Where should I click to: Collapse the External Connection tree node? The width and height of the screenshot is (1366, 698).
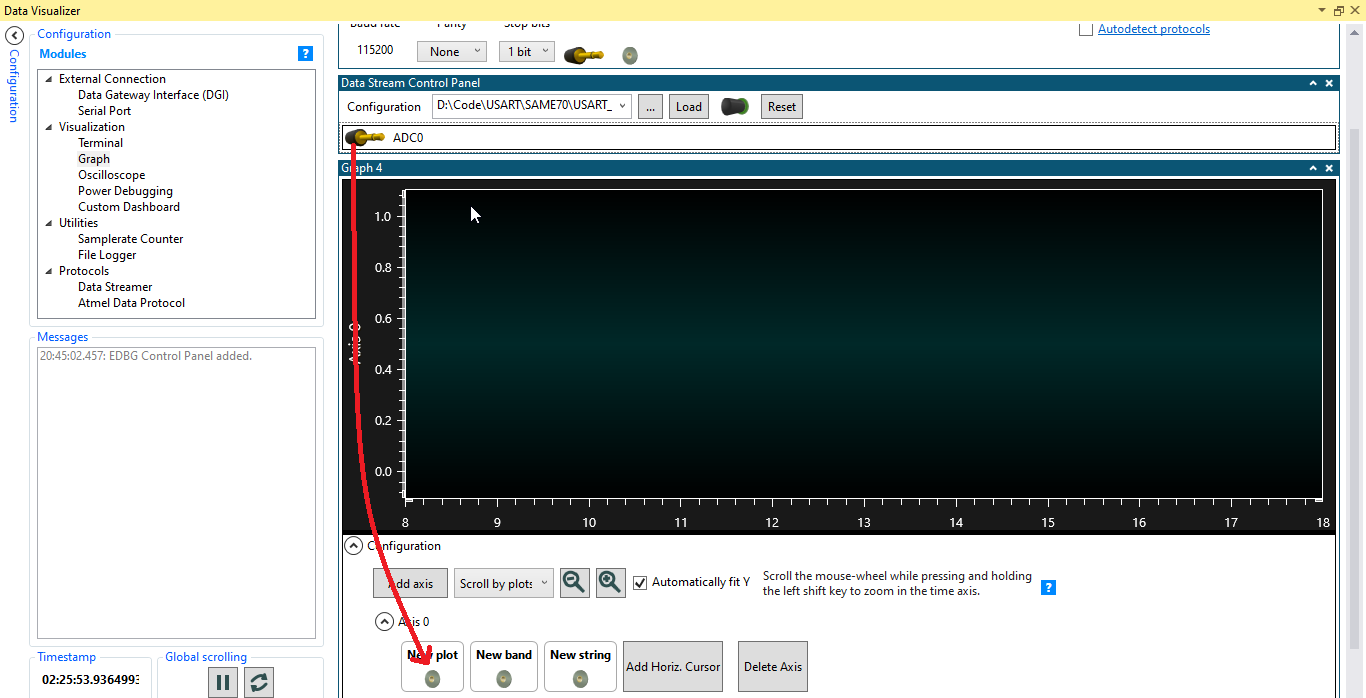point(48,79)
